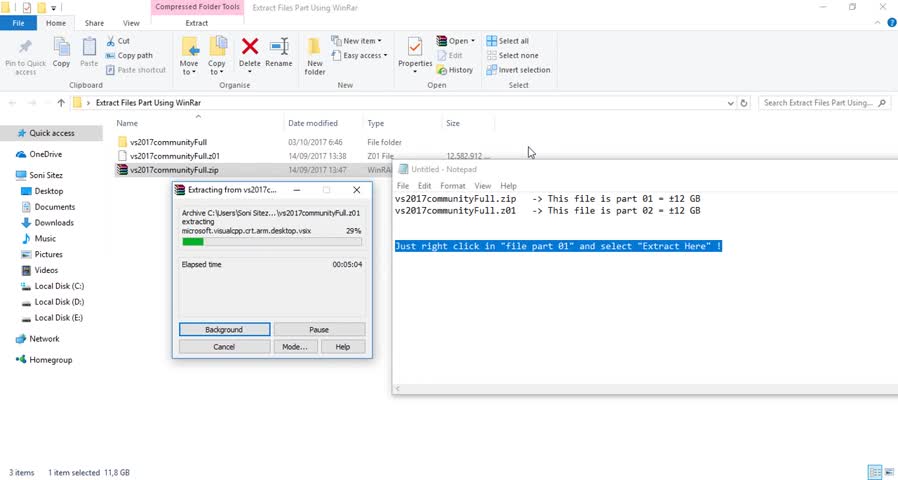
Task: Create a New folder from ribbon
Action: pyautogui.click(x=315, y=54)
